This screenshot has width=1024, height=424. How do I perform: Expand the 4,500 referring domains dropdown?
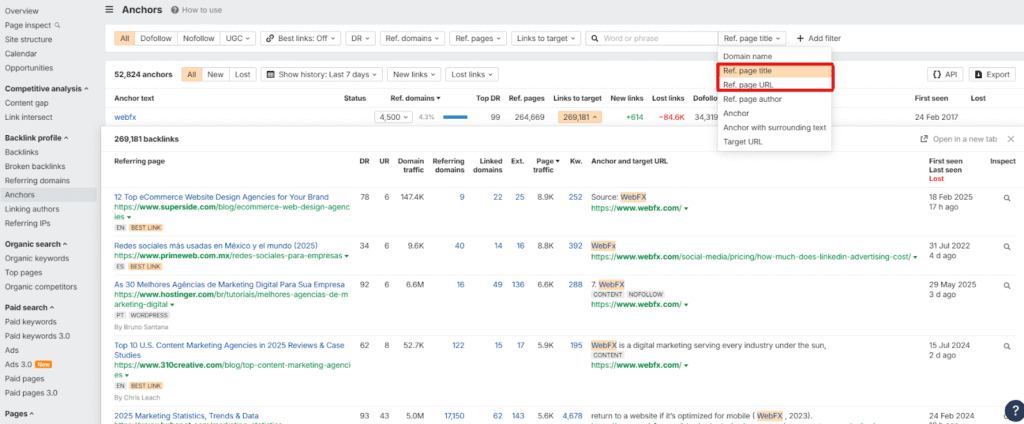click(x=393, y=117)
